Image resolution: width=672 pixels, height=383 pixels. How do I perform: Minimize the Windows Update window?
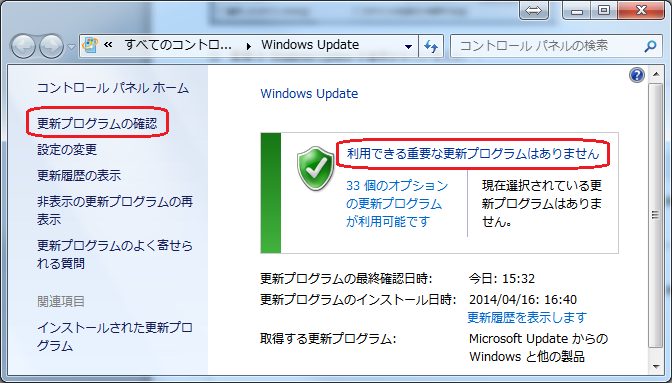[577, 10]
